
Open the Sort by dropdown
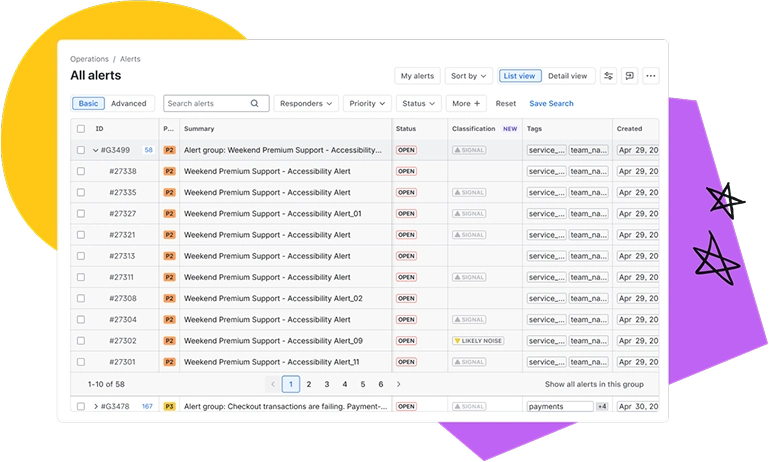pyautogui.click(x=469, y=76)
